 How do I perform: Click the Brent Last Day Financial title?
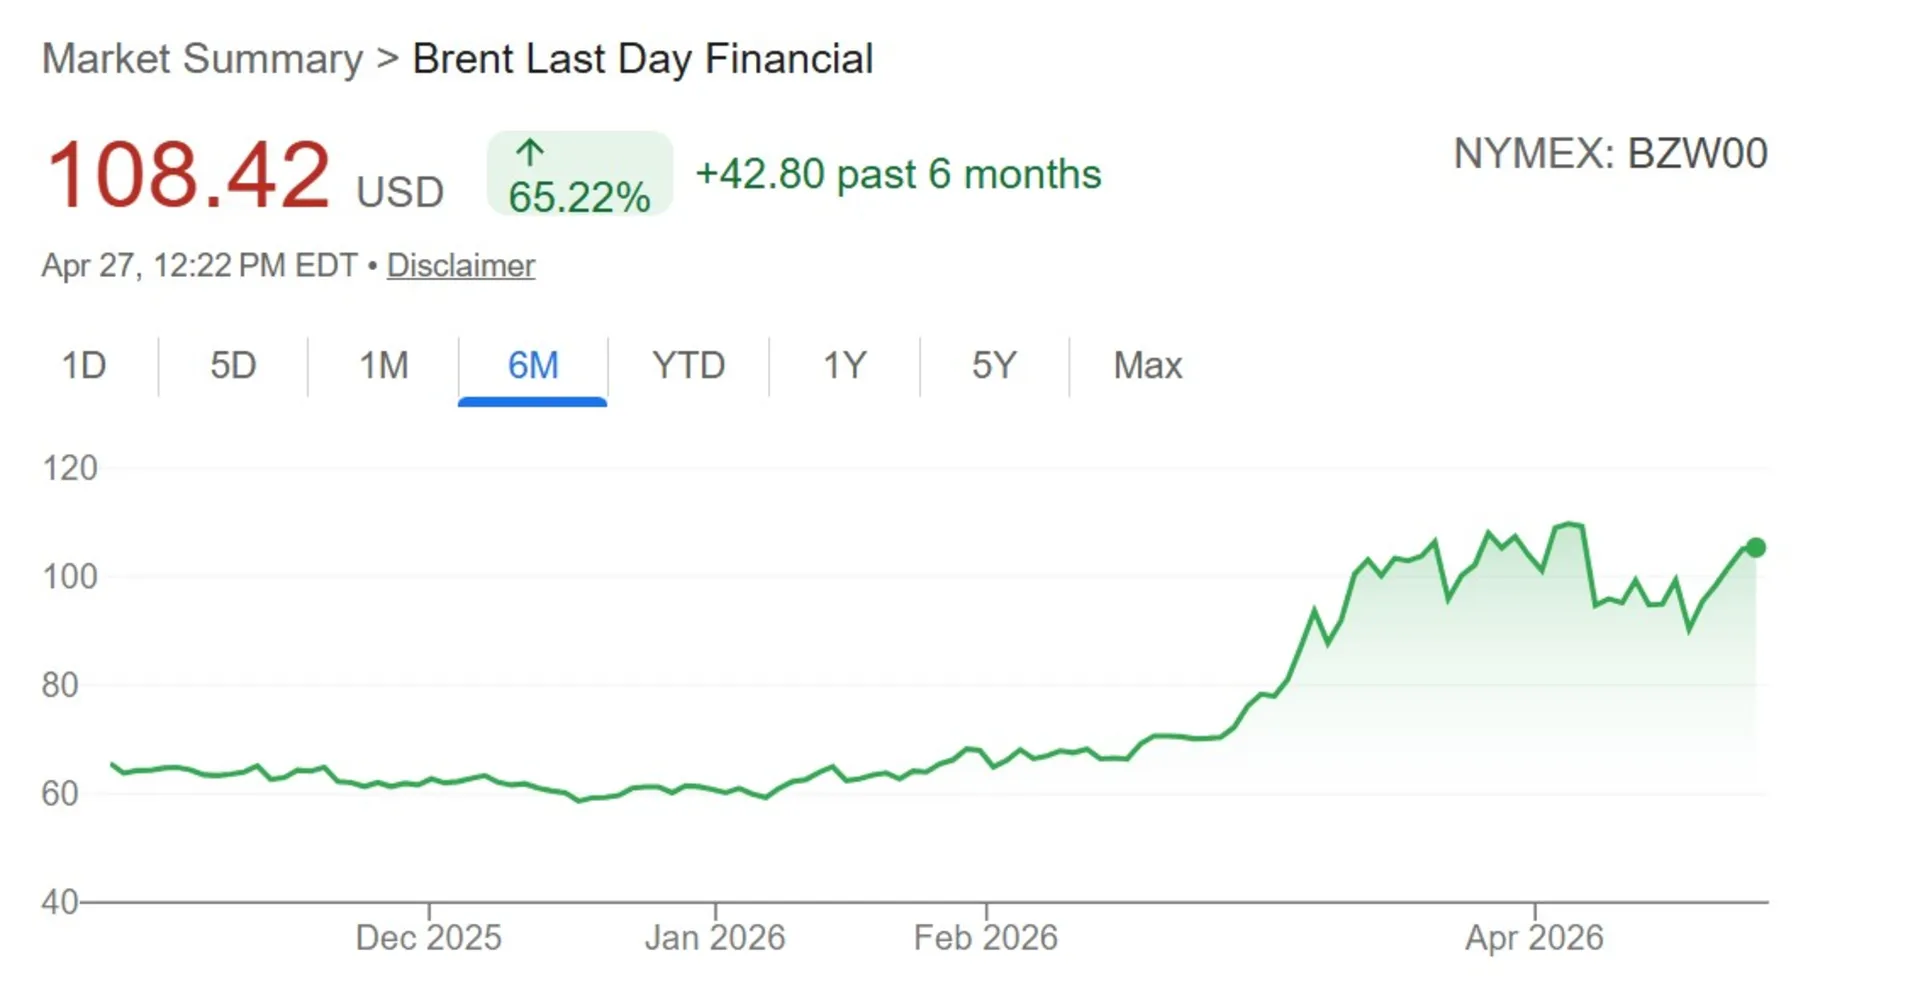point(643,58)
